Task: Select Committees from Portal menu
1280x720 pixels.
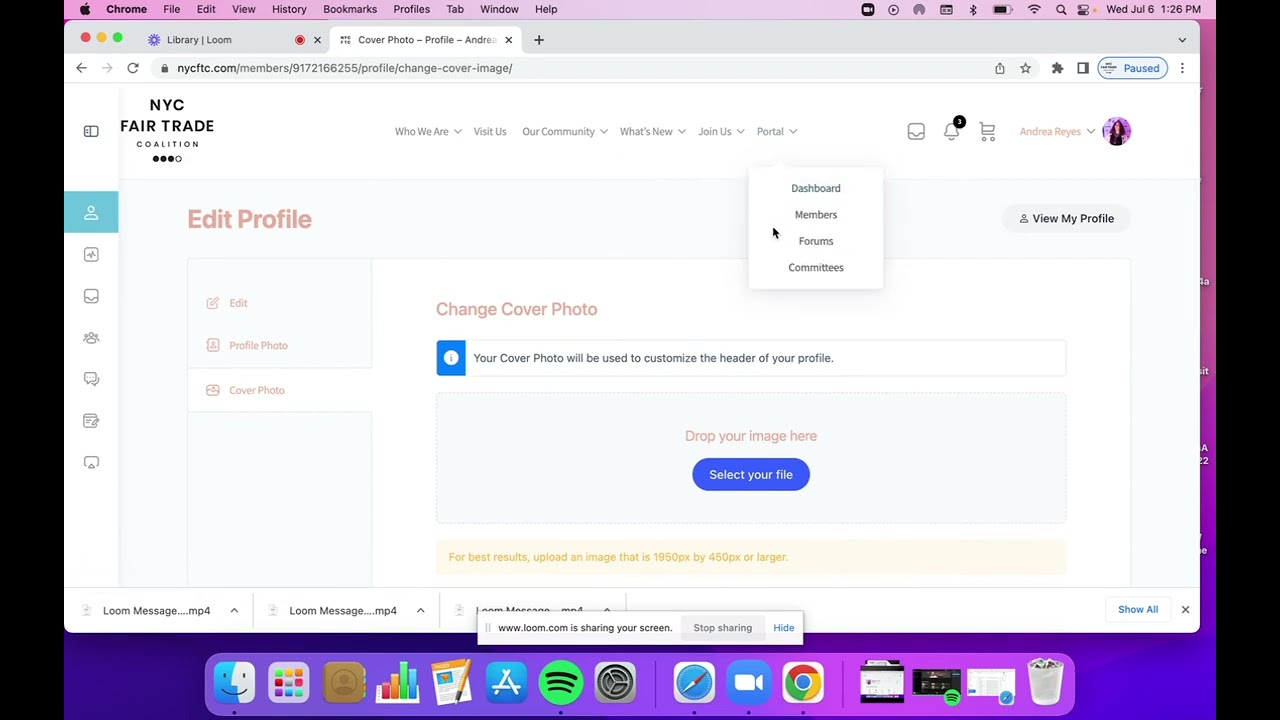Action: (816, 267)
